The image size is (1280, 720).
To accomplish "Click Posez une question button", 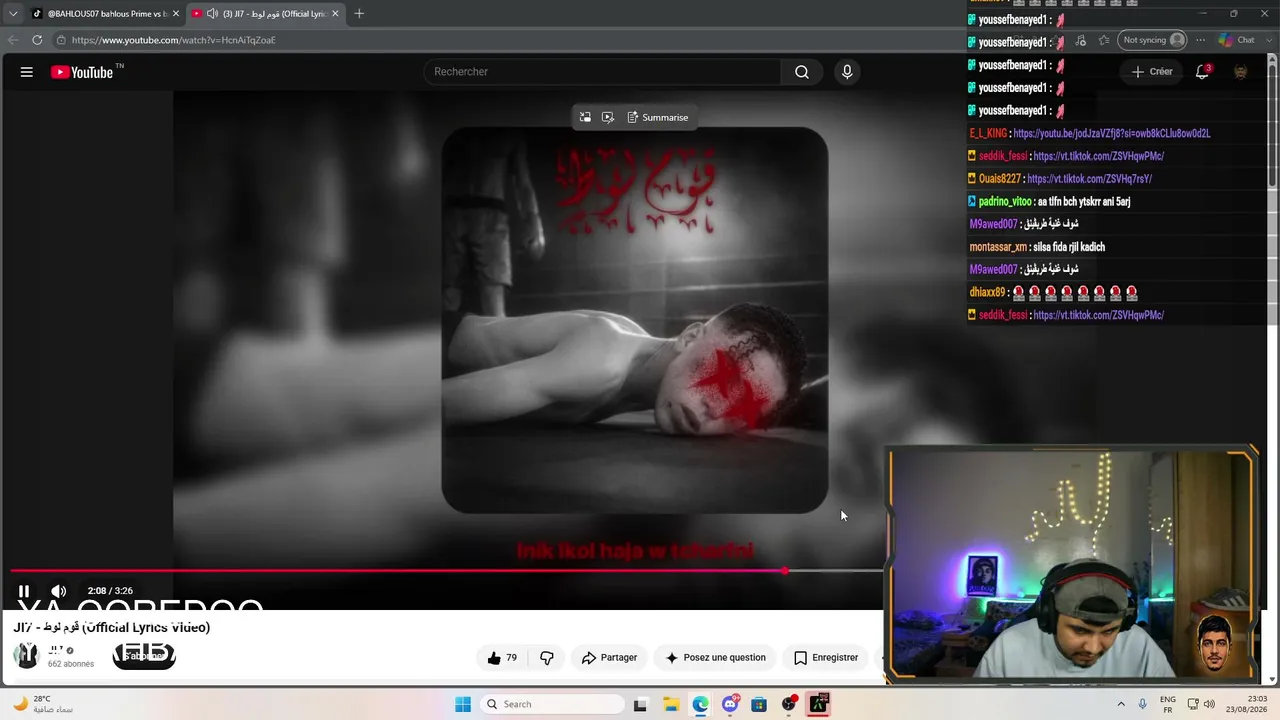I will tap(715, 658).
